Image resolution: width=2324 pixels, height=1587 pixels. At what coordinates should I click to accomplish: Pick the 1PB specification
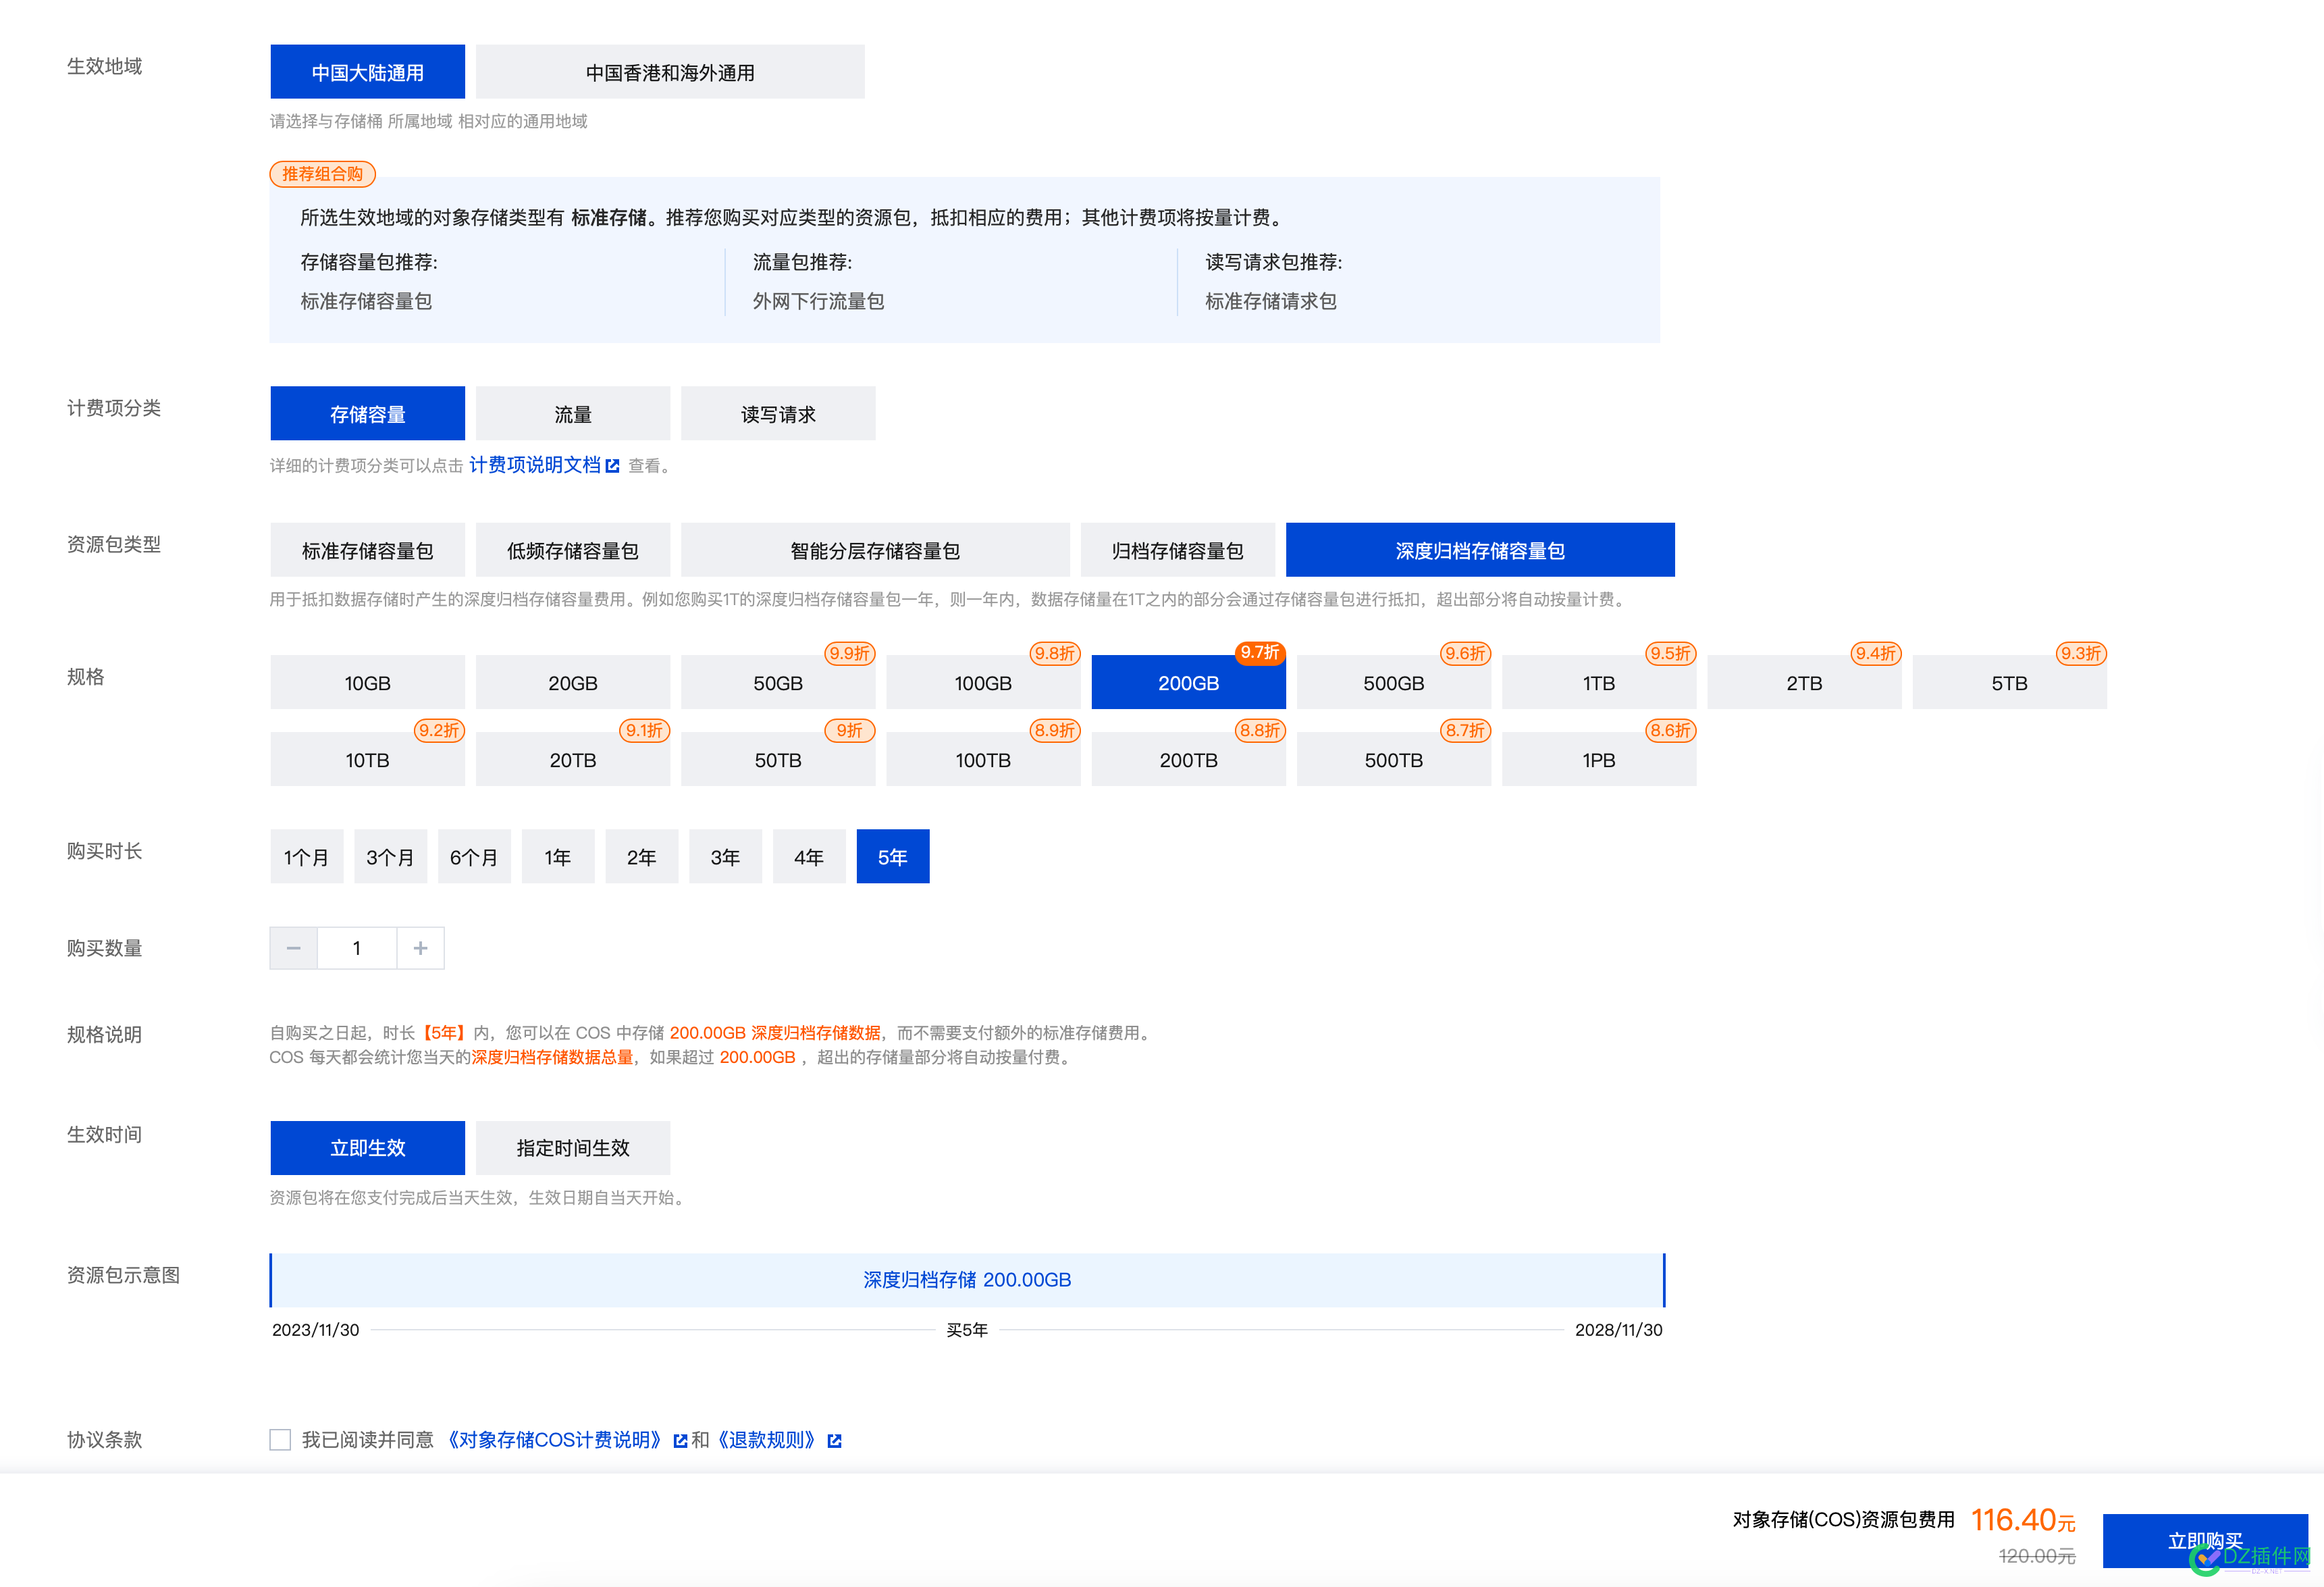[x=1599, y=760]
